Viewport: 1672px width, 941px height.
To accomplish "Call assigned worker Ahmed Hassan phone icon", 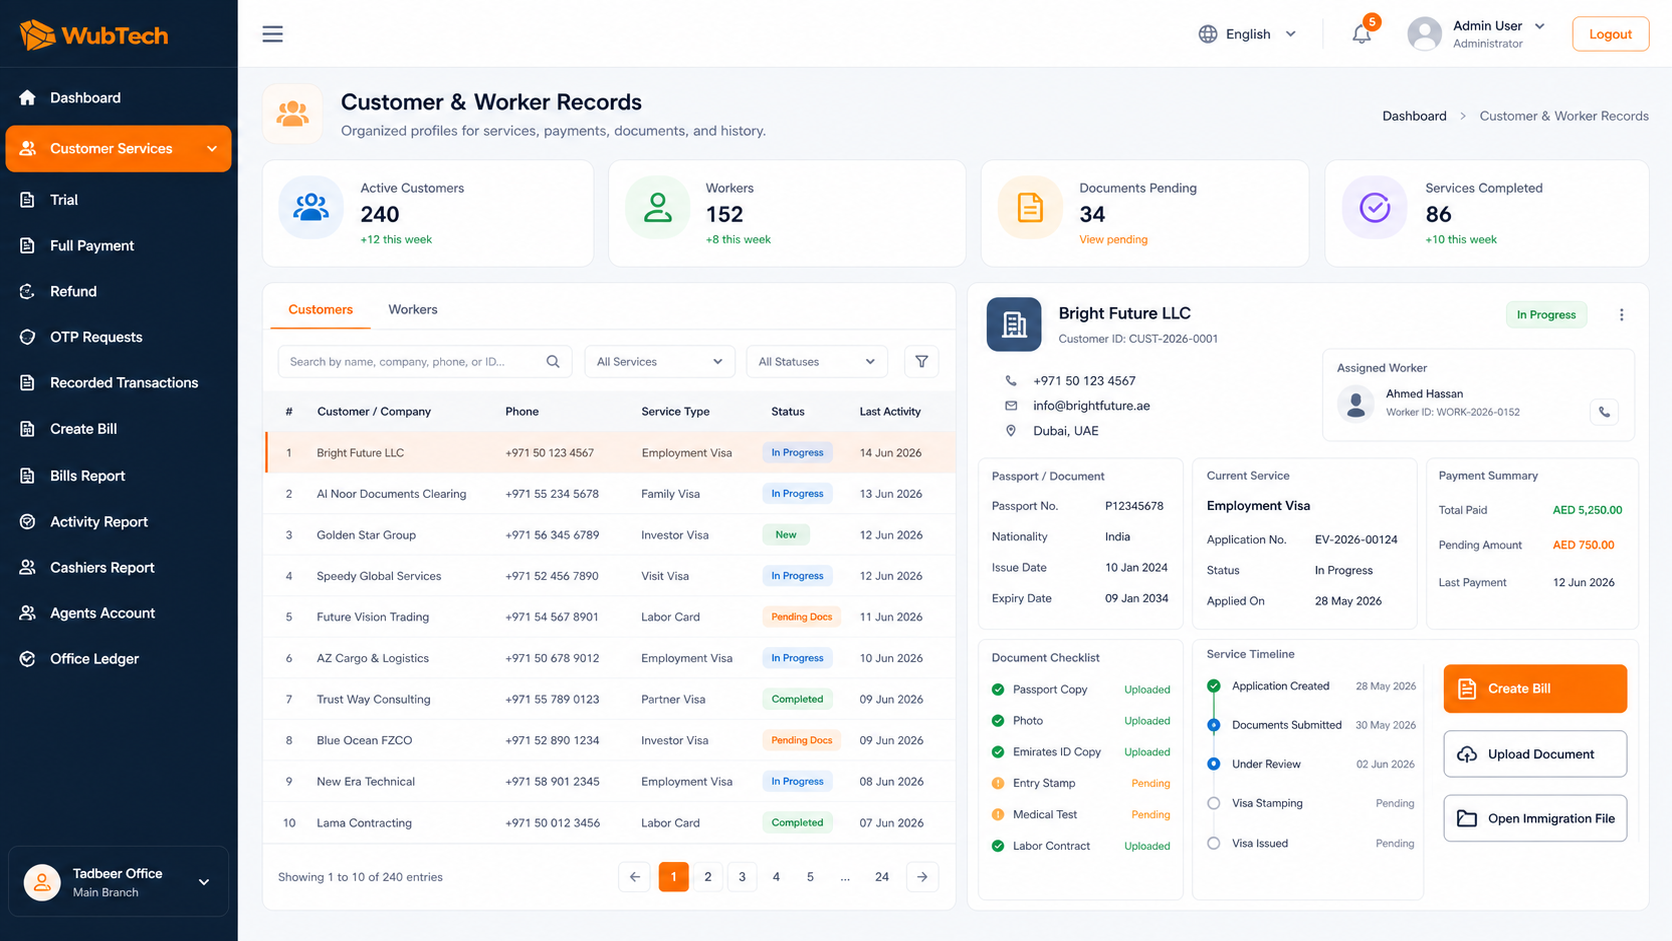I will (1604, 412).
